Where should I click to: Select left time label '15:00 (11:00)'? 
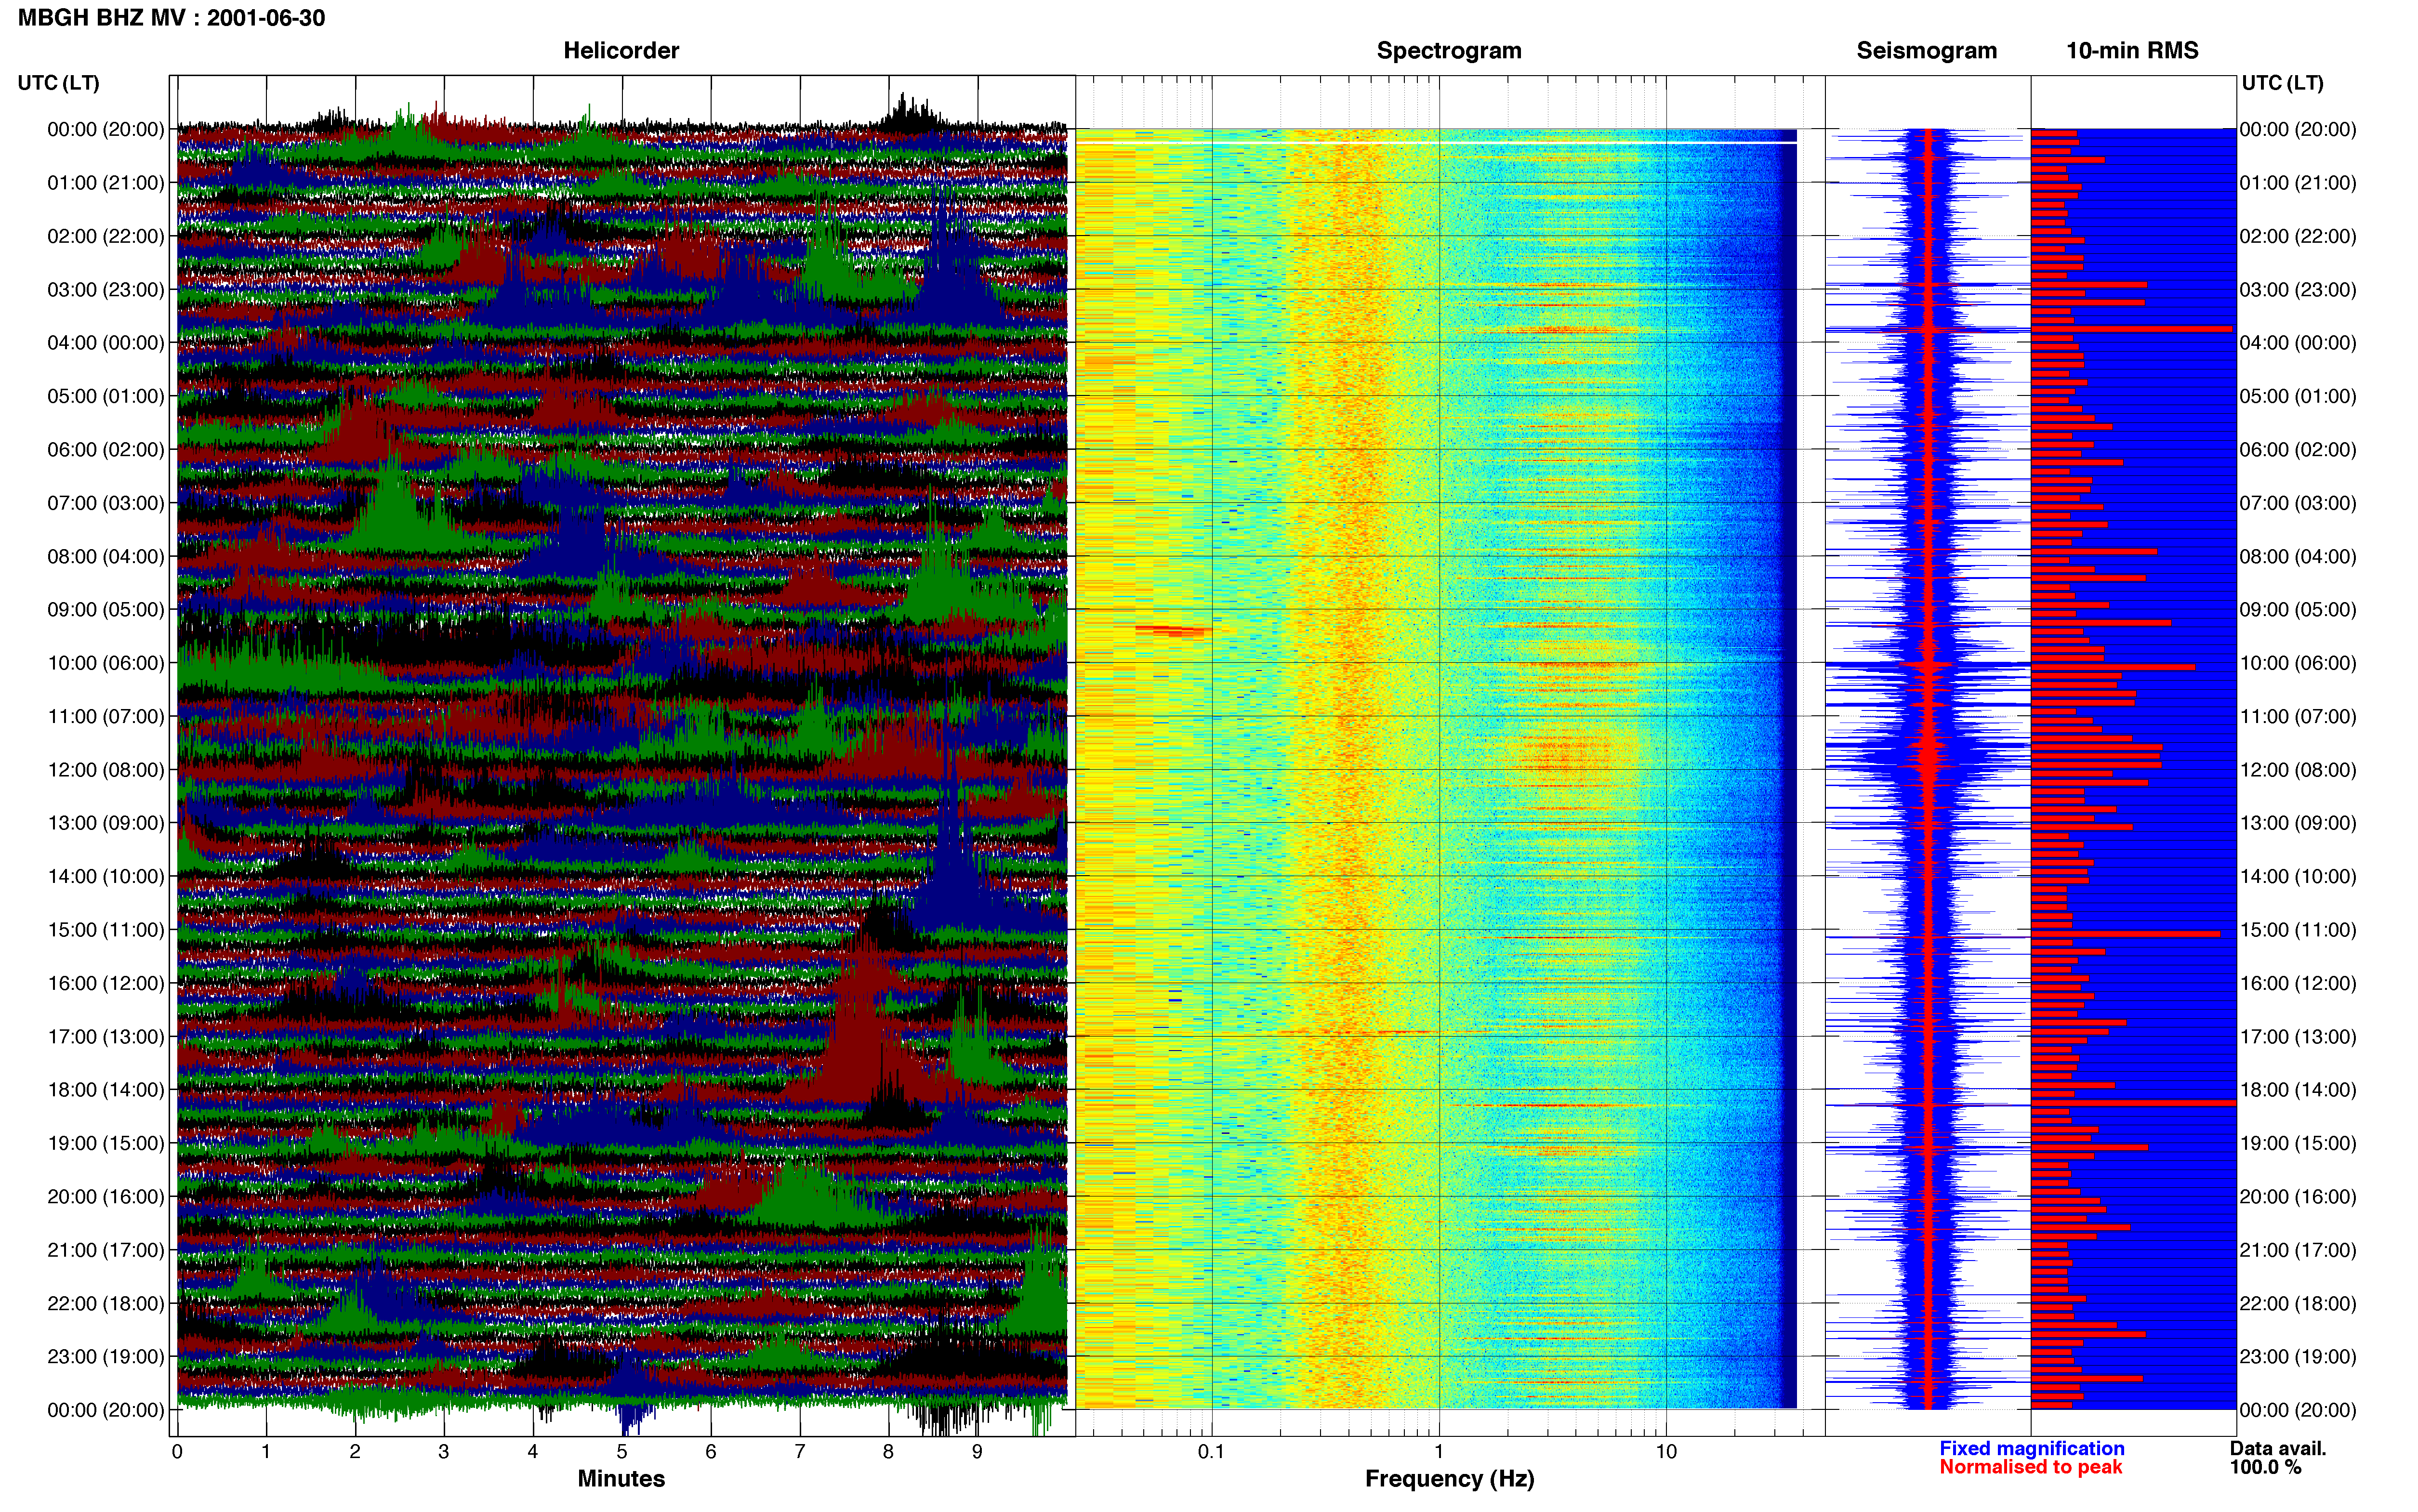(x=106, y=930)
